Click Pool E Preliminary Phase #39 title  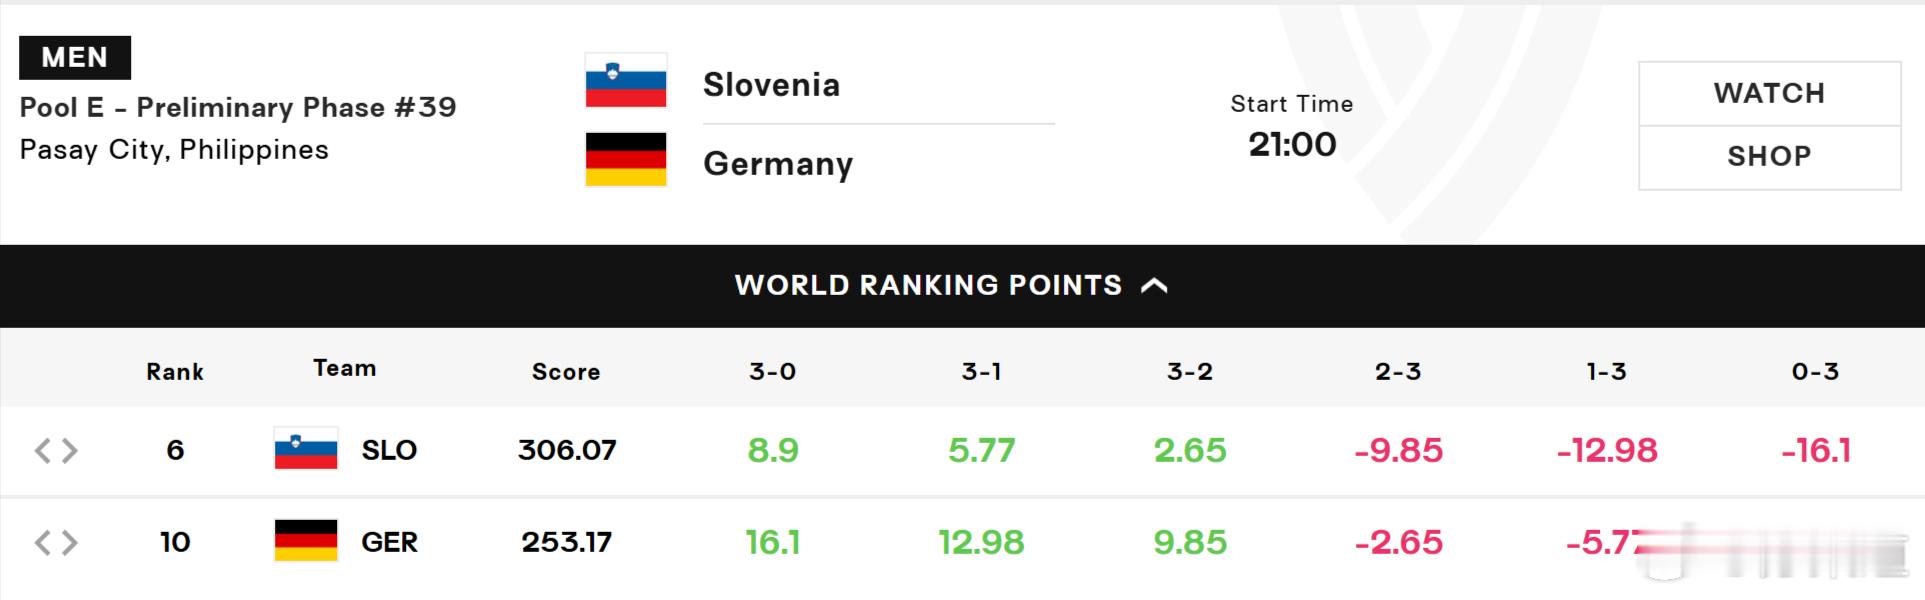[238, 108]
